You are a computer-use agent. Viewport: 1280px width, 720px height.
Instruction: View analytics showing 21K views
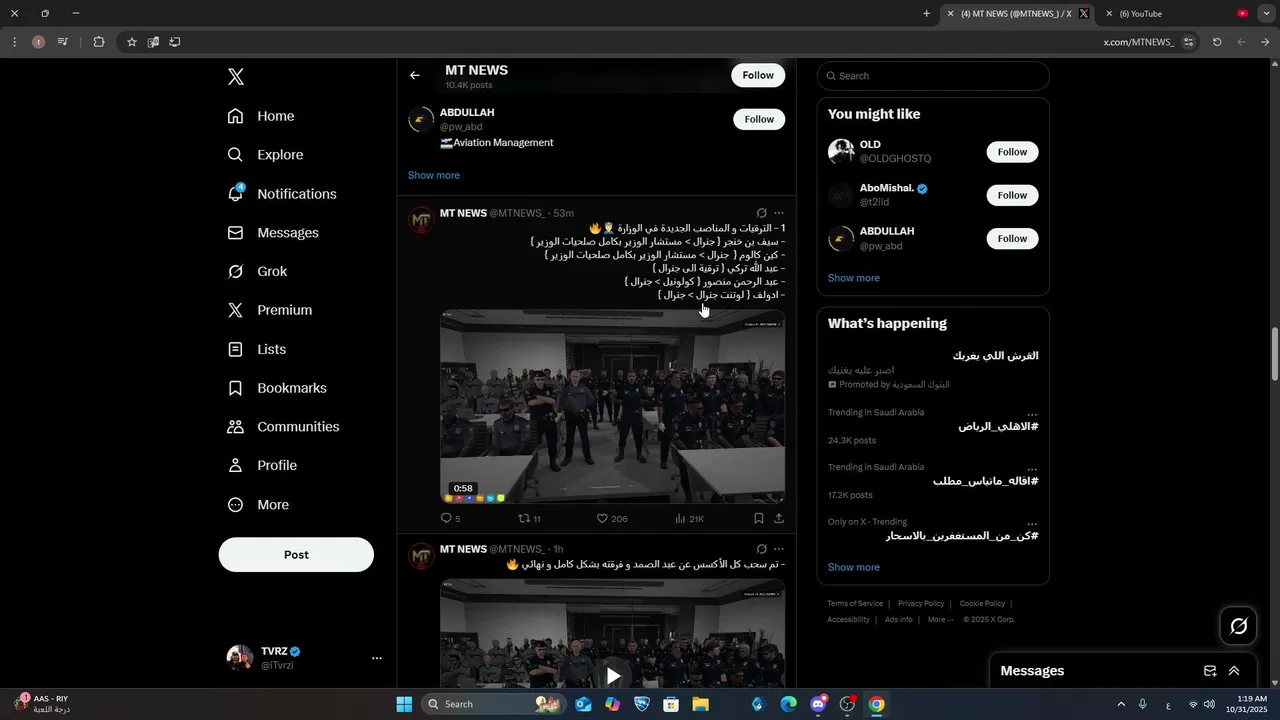pos(689,519)
